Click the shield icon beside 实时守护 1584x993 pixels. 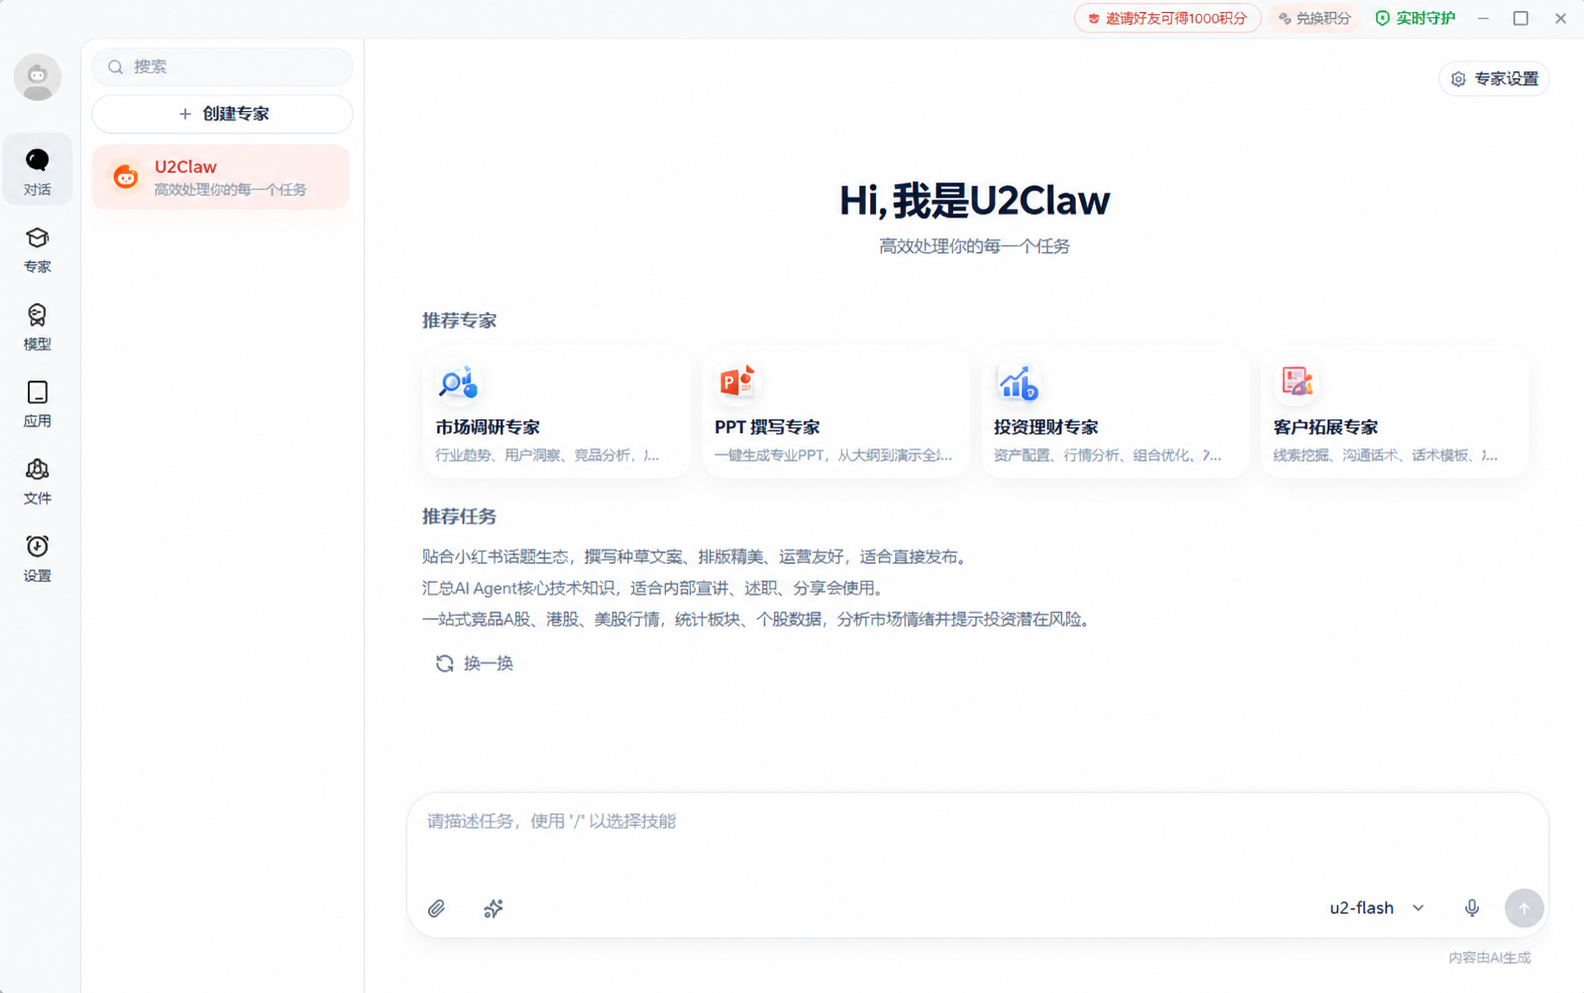point(1383,18)
